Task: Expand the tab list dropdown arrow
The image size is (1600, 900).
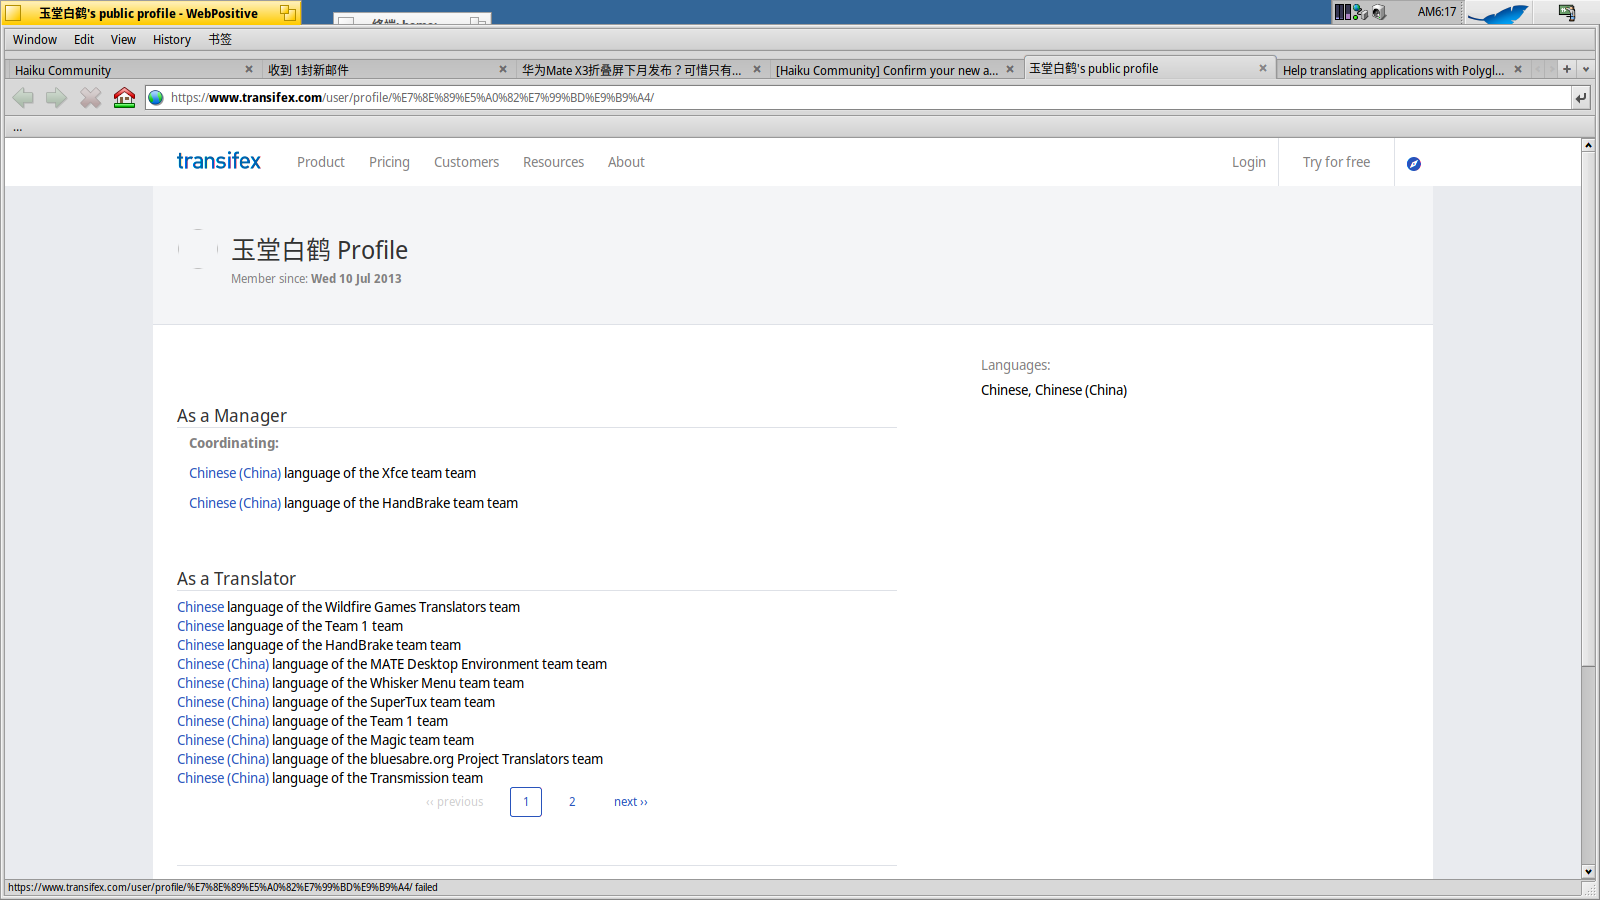Action: click(1586, 69)
